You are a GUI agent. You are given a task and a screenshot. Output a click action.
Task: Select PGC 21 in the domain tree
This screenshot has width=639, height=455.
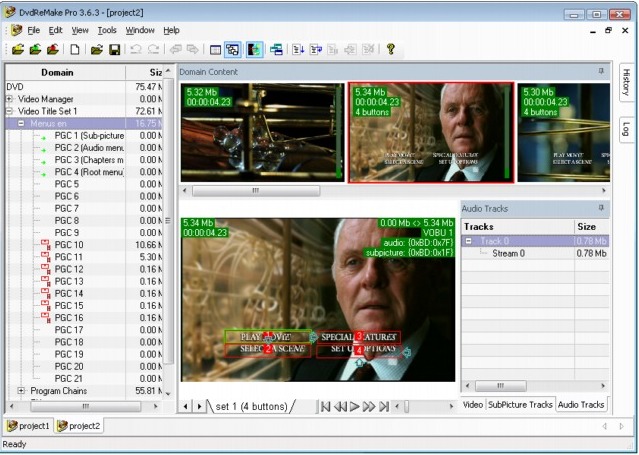tap(68, 378)
